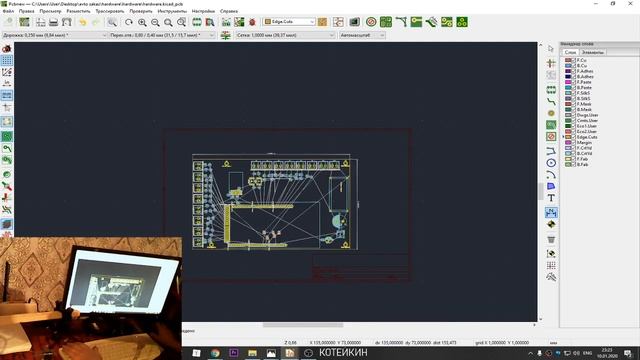Open the Справка menu
This screenshot has width=640, height=360.
[x=229, y=11]
